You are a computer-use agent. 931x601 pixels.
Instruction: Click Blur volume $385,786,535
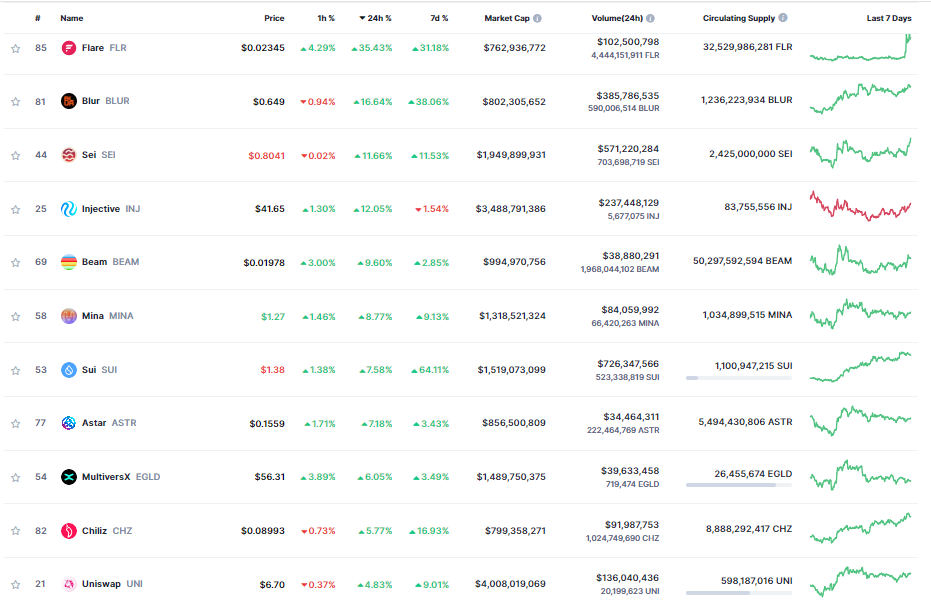(x=628, y=96)
